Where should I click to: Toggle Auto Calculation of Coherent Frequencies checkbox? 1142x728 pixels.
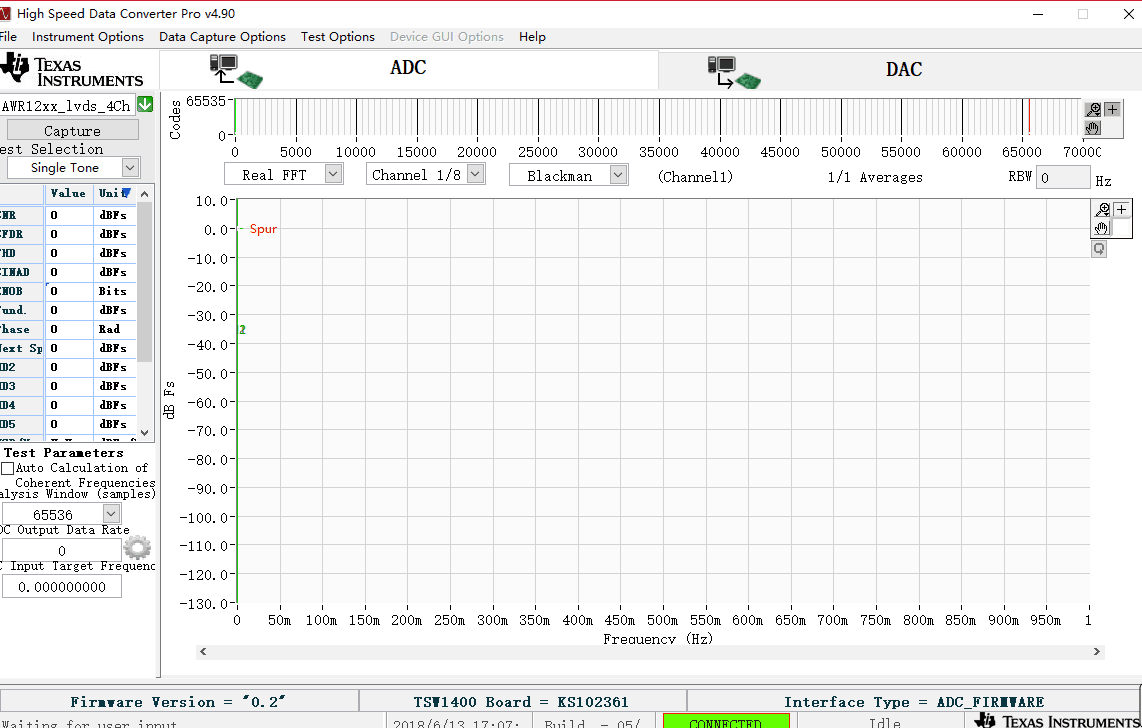point(7,468)
